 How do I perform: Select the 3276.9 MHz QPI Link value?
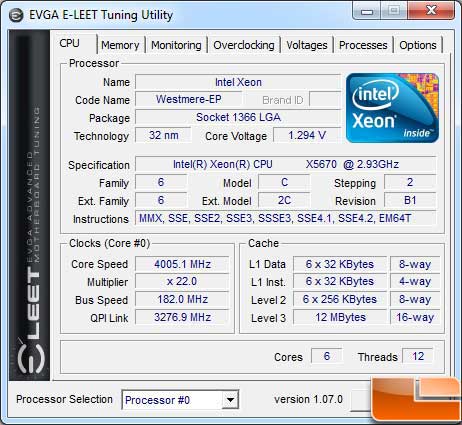(x=182, y=317)
